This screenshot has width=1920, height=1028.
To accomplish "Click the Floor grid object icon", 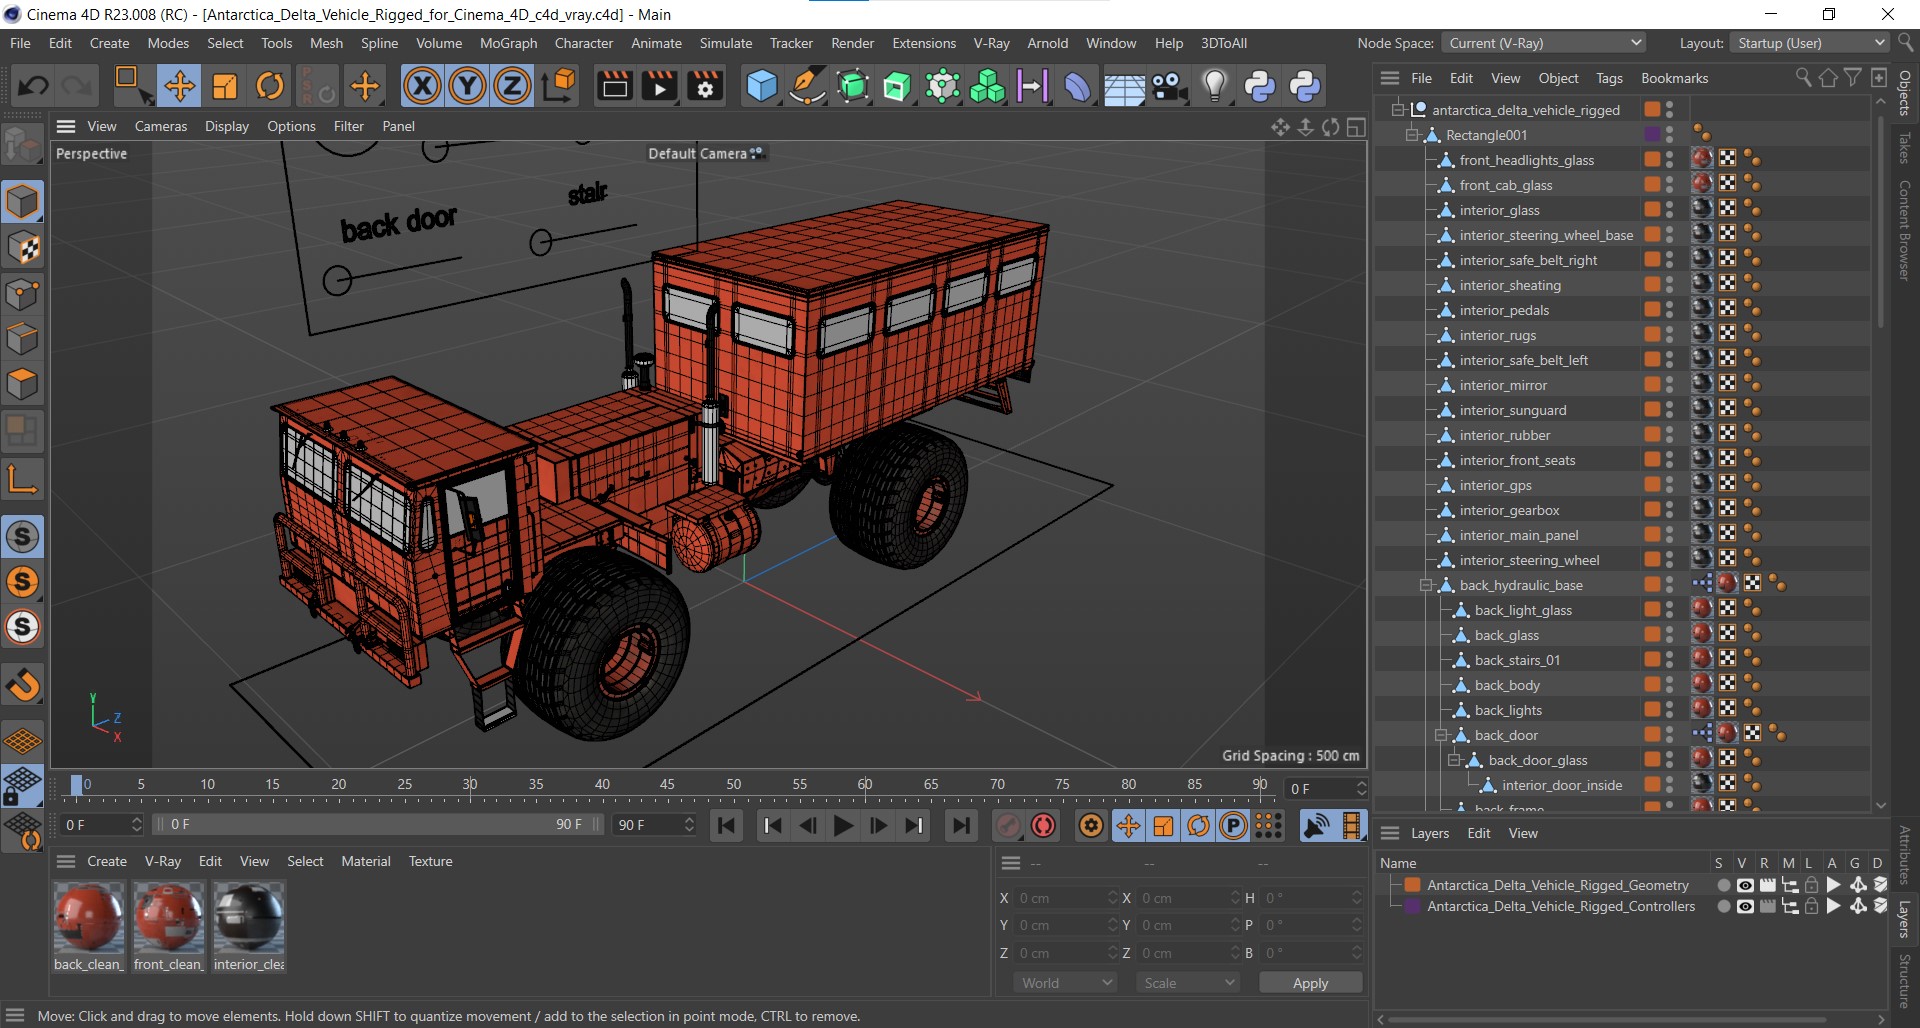I will (1124, 86).
